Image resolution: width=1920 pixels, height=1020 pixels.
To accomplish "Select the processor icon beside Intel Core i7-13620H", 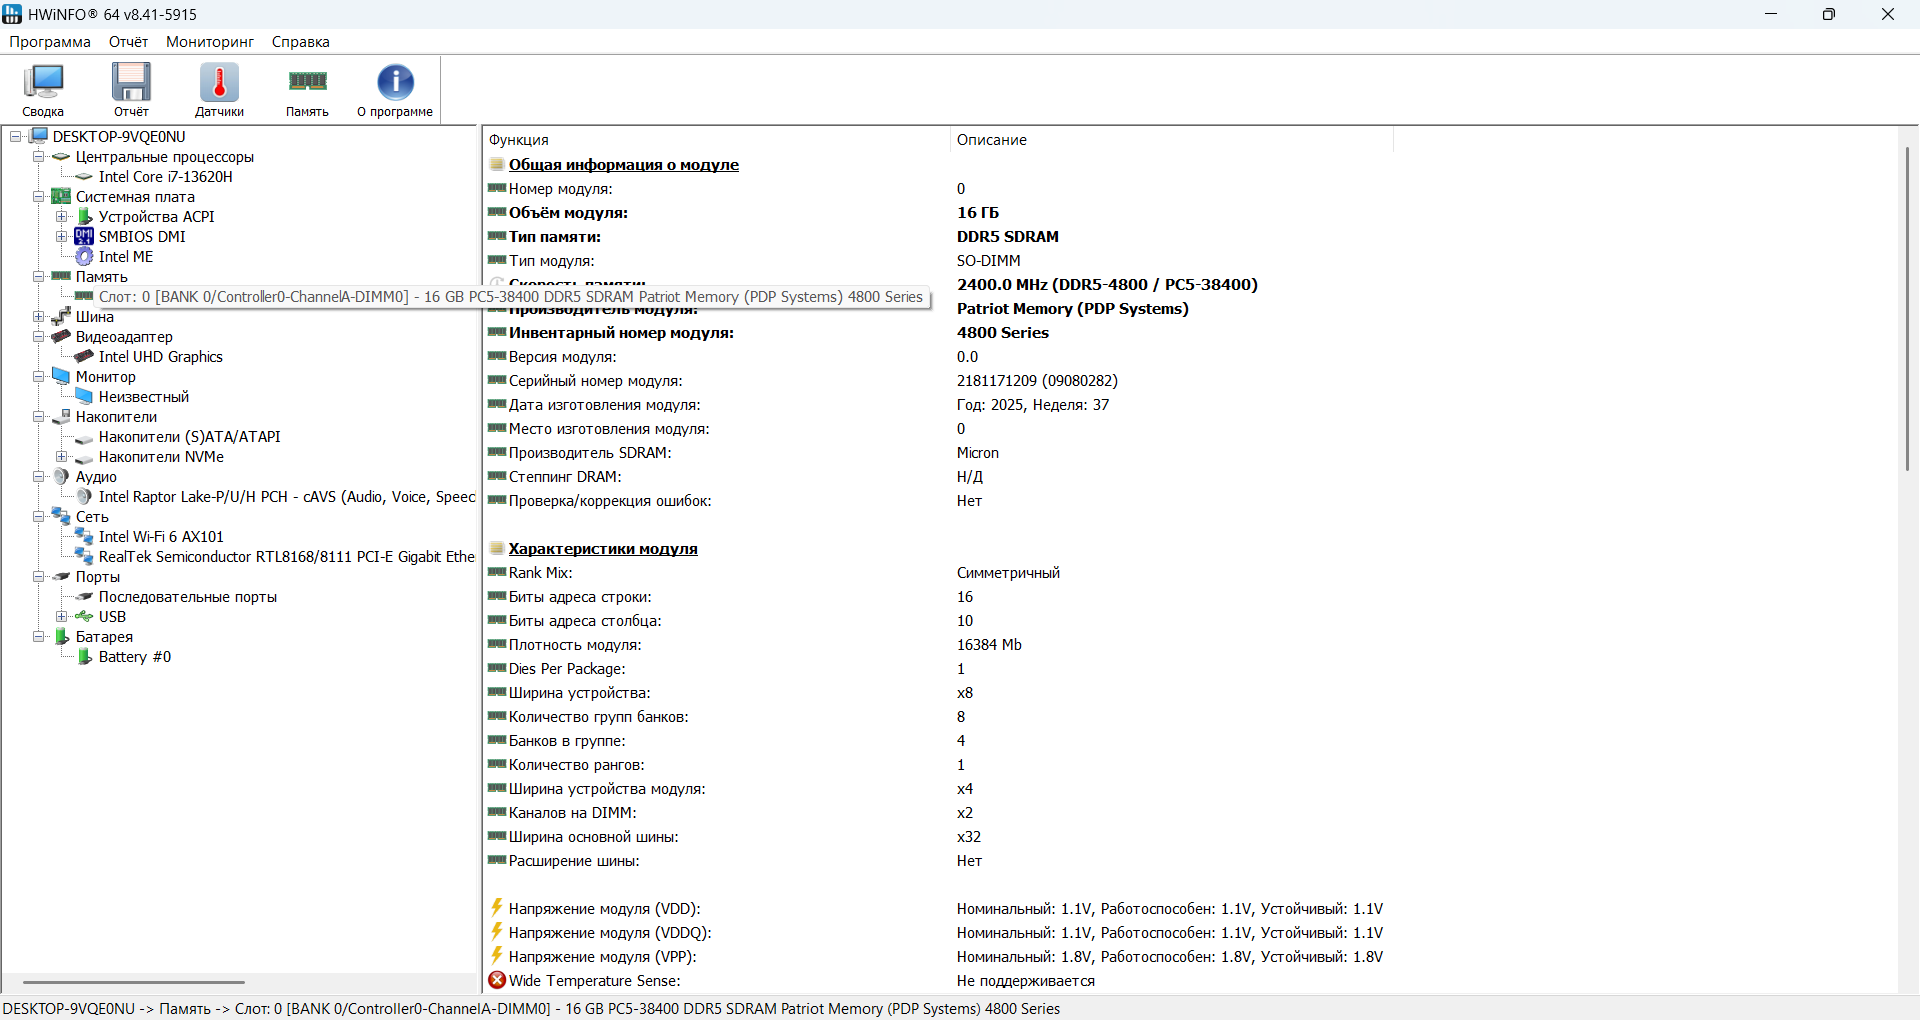I will pyautogui.click(x=84, y=177).
